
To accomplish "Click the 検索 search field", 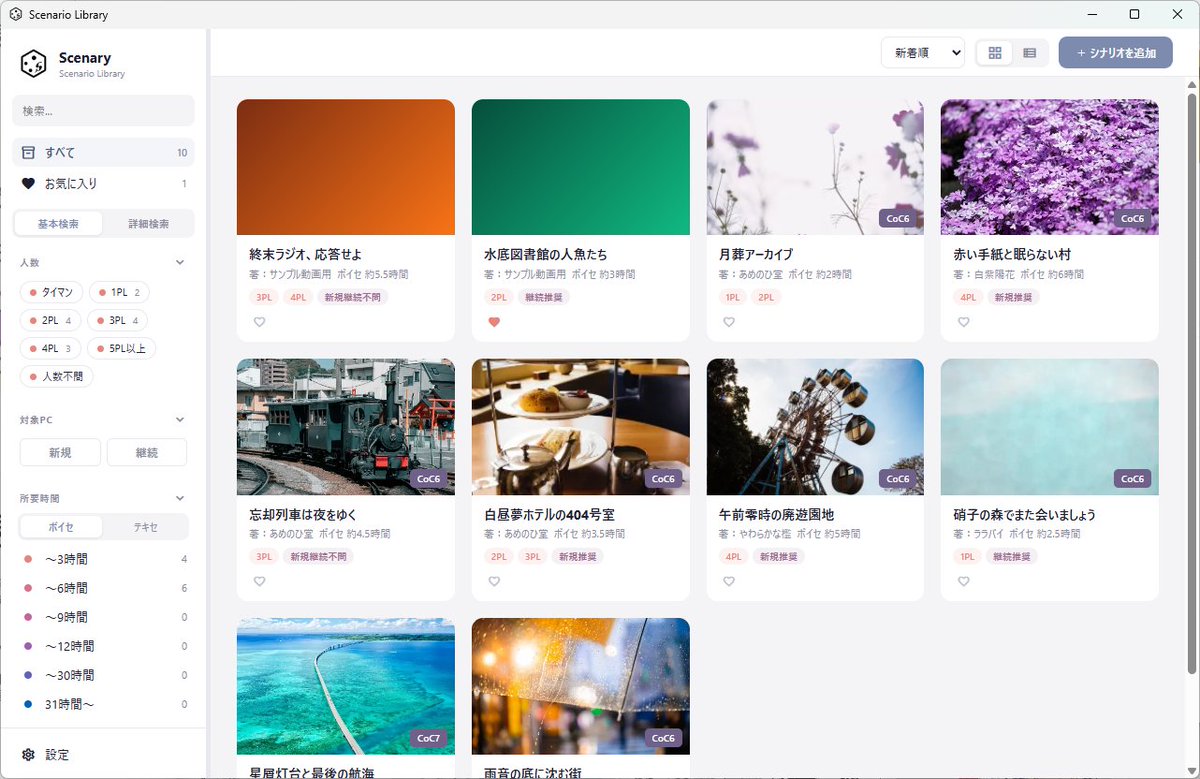I will click(x=103, y=111).
